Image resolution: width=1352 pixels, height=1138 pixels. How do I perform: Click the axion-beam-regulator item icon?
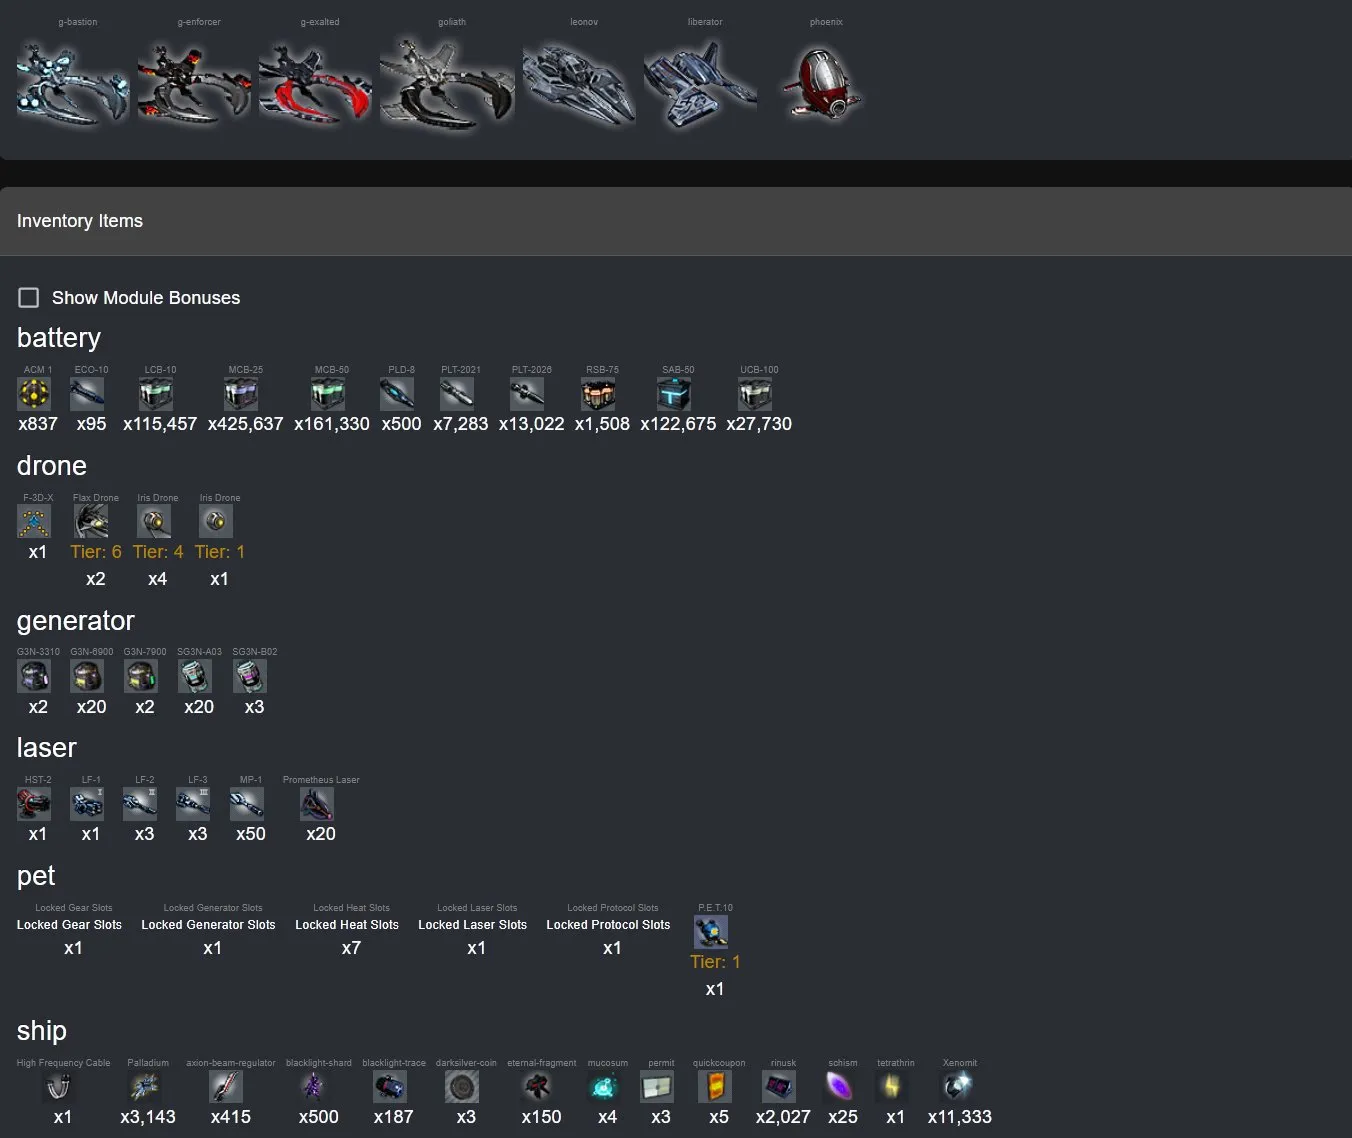coord(226,1087)
